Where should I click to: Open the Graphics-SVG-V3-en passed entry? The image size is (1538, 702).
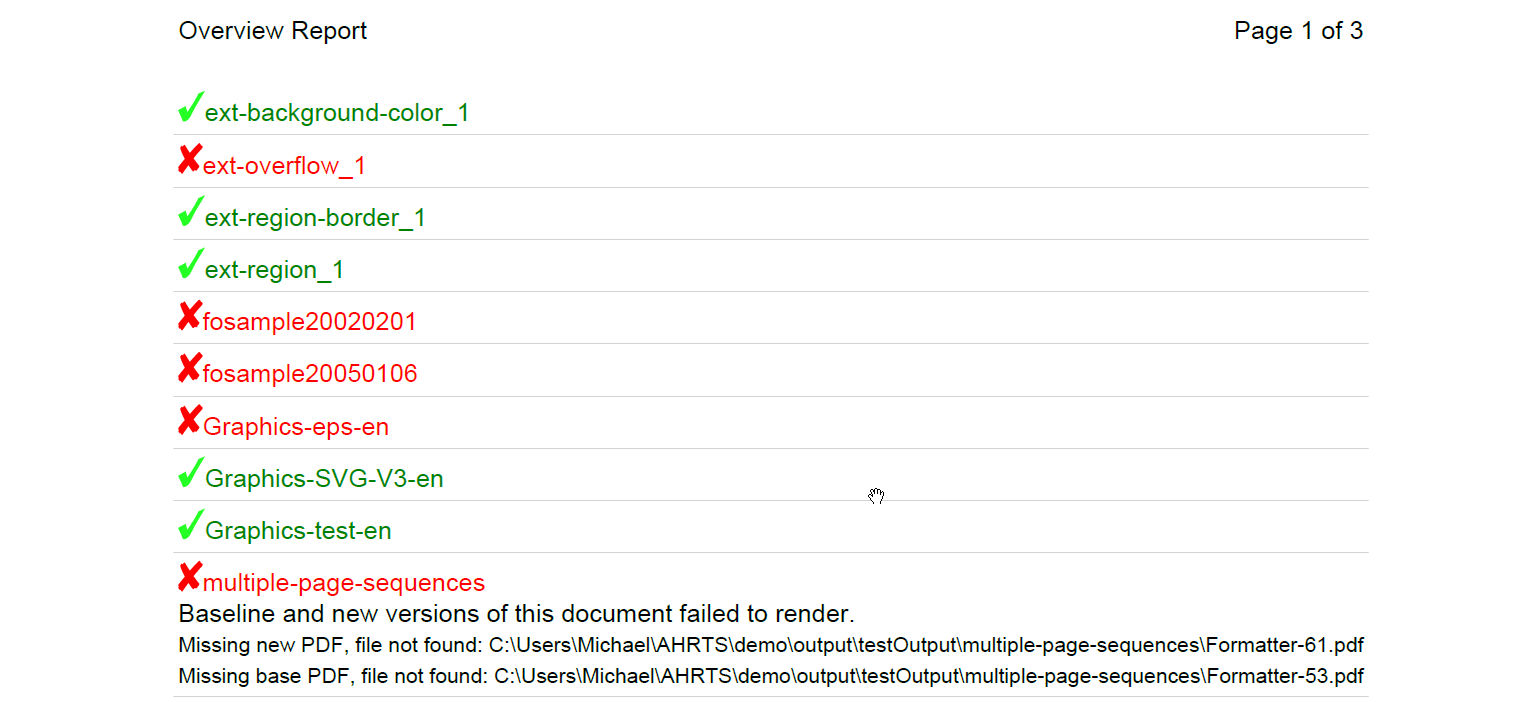(324, 479)
